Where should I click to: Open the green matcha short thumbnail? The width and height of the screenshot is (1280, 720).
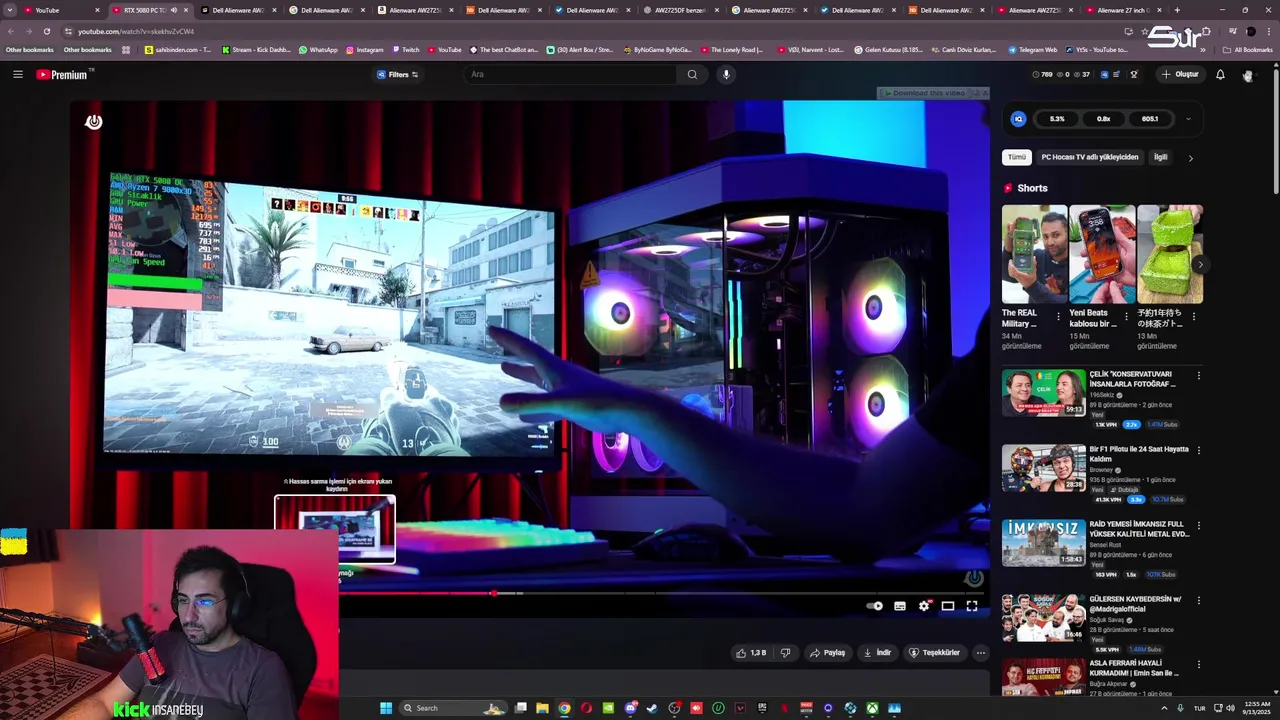(1170, 254)
